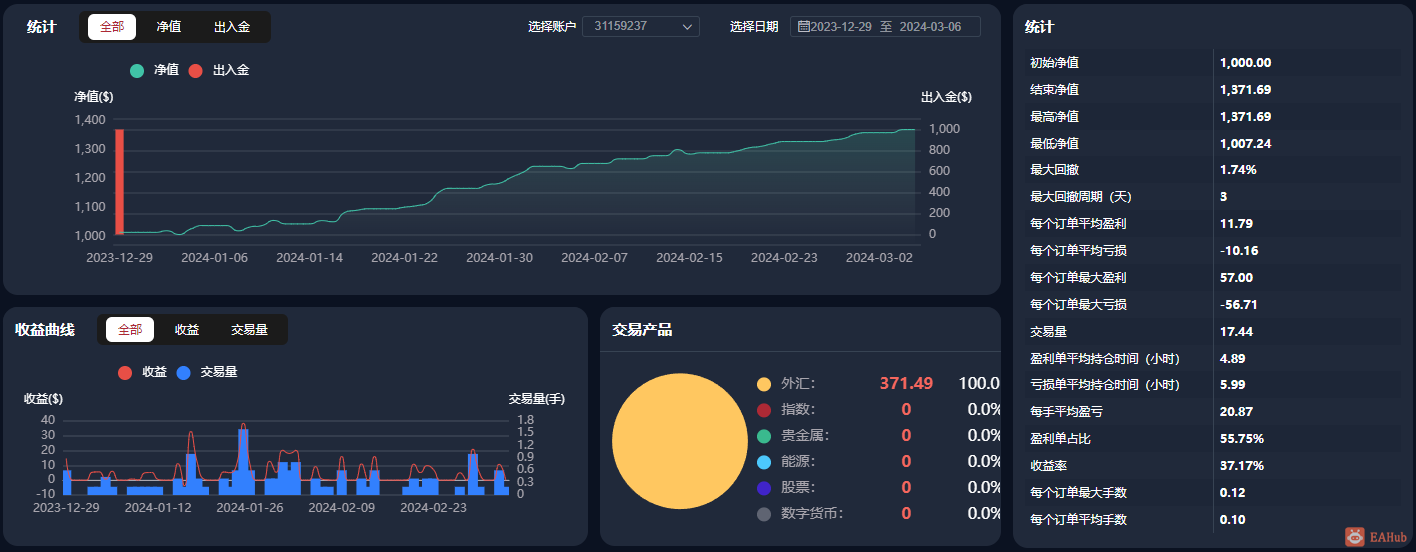Toggle the red 出入金 legend marker
The height and width of the screenshot is (552, 1416).
click(x=195, y=70)
